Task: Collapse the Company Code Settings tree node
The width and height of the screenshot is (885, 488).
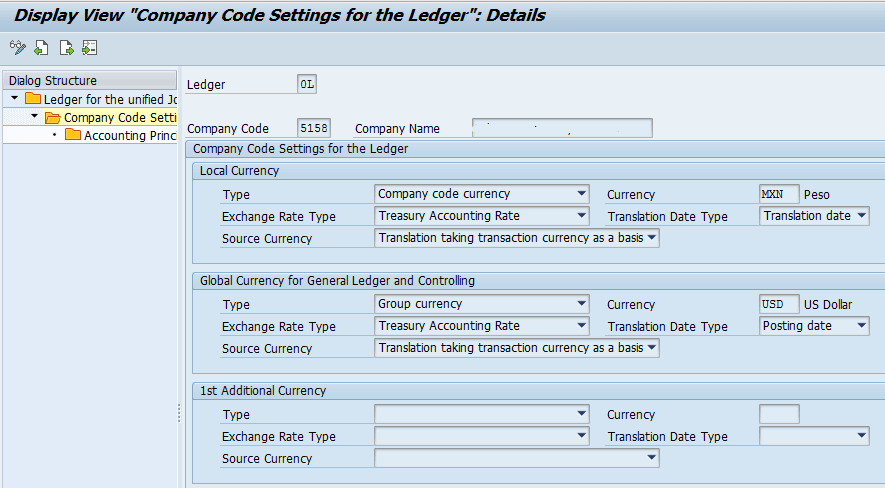Action: (34, 117)
